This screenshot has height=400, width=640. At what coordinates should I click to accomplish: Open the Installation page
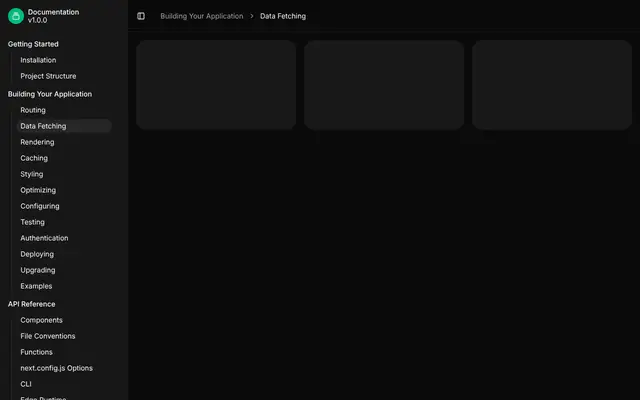[38, 60]
